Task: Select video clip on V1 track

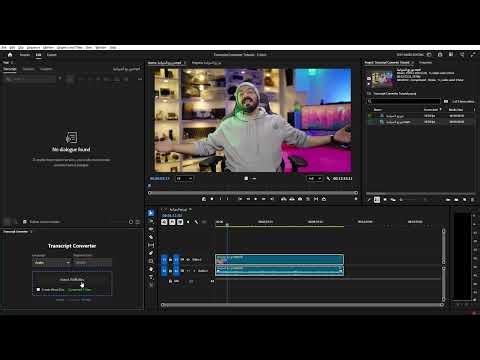Action: pos(279,259)
